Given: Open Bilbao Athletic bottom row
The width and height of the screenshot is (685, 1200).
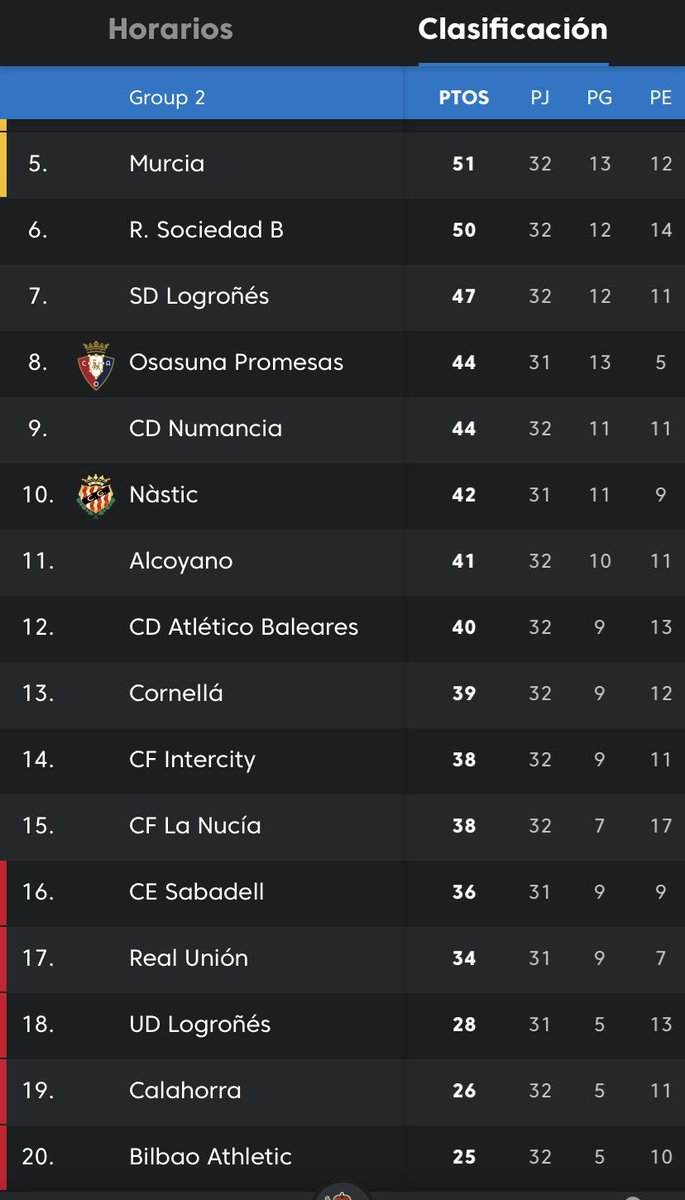Looking at the screenshot, I should pos(342,1157).
